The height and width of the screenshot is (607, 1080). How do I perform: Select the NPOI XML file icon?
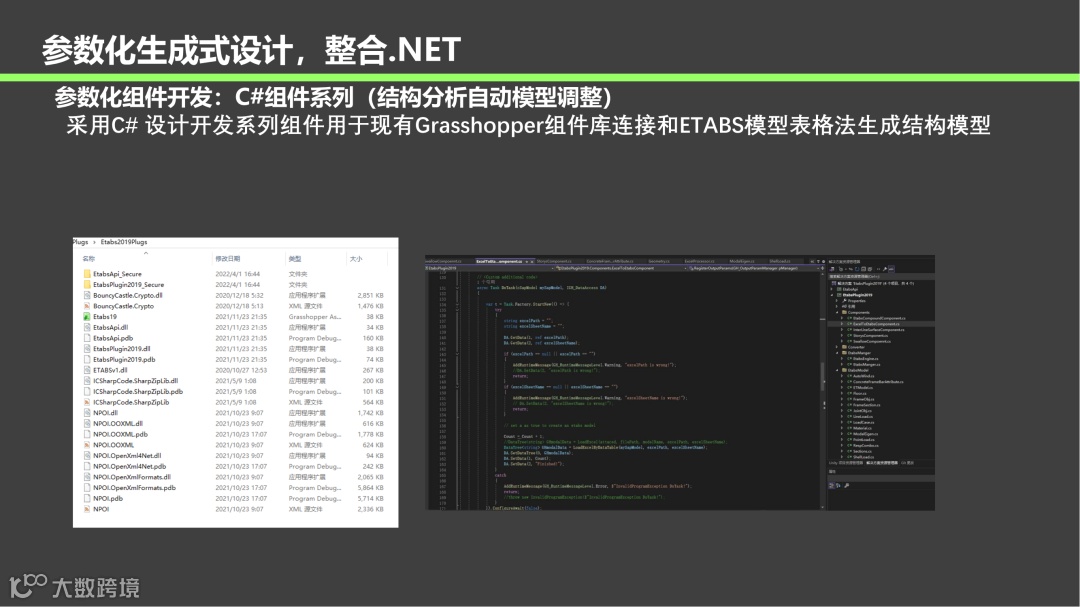(87, 509)
